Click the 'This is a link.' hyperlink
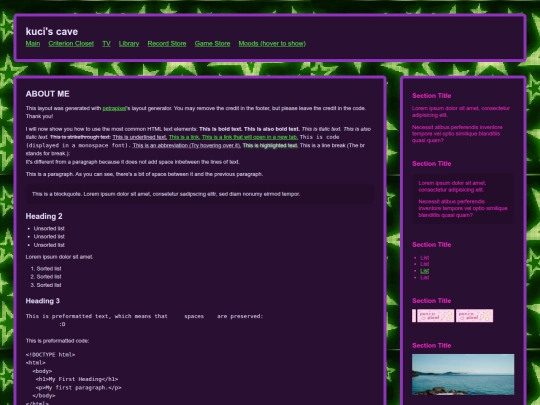The width and height of the screenshot is (540, 405). click(184, 137)
